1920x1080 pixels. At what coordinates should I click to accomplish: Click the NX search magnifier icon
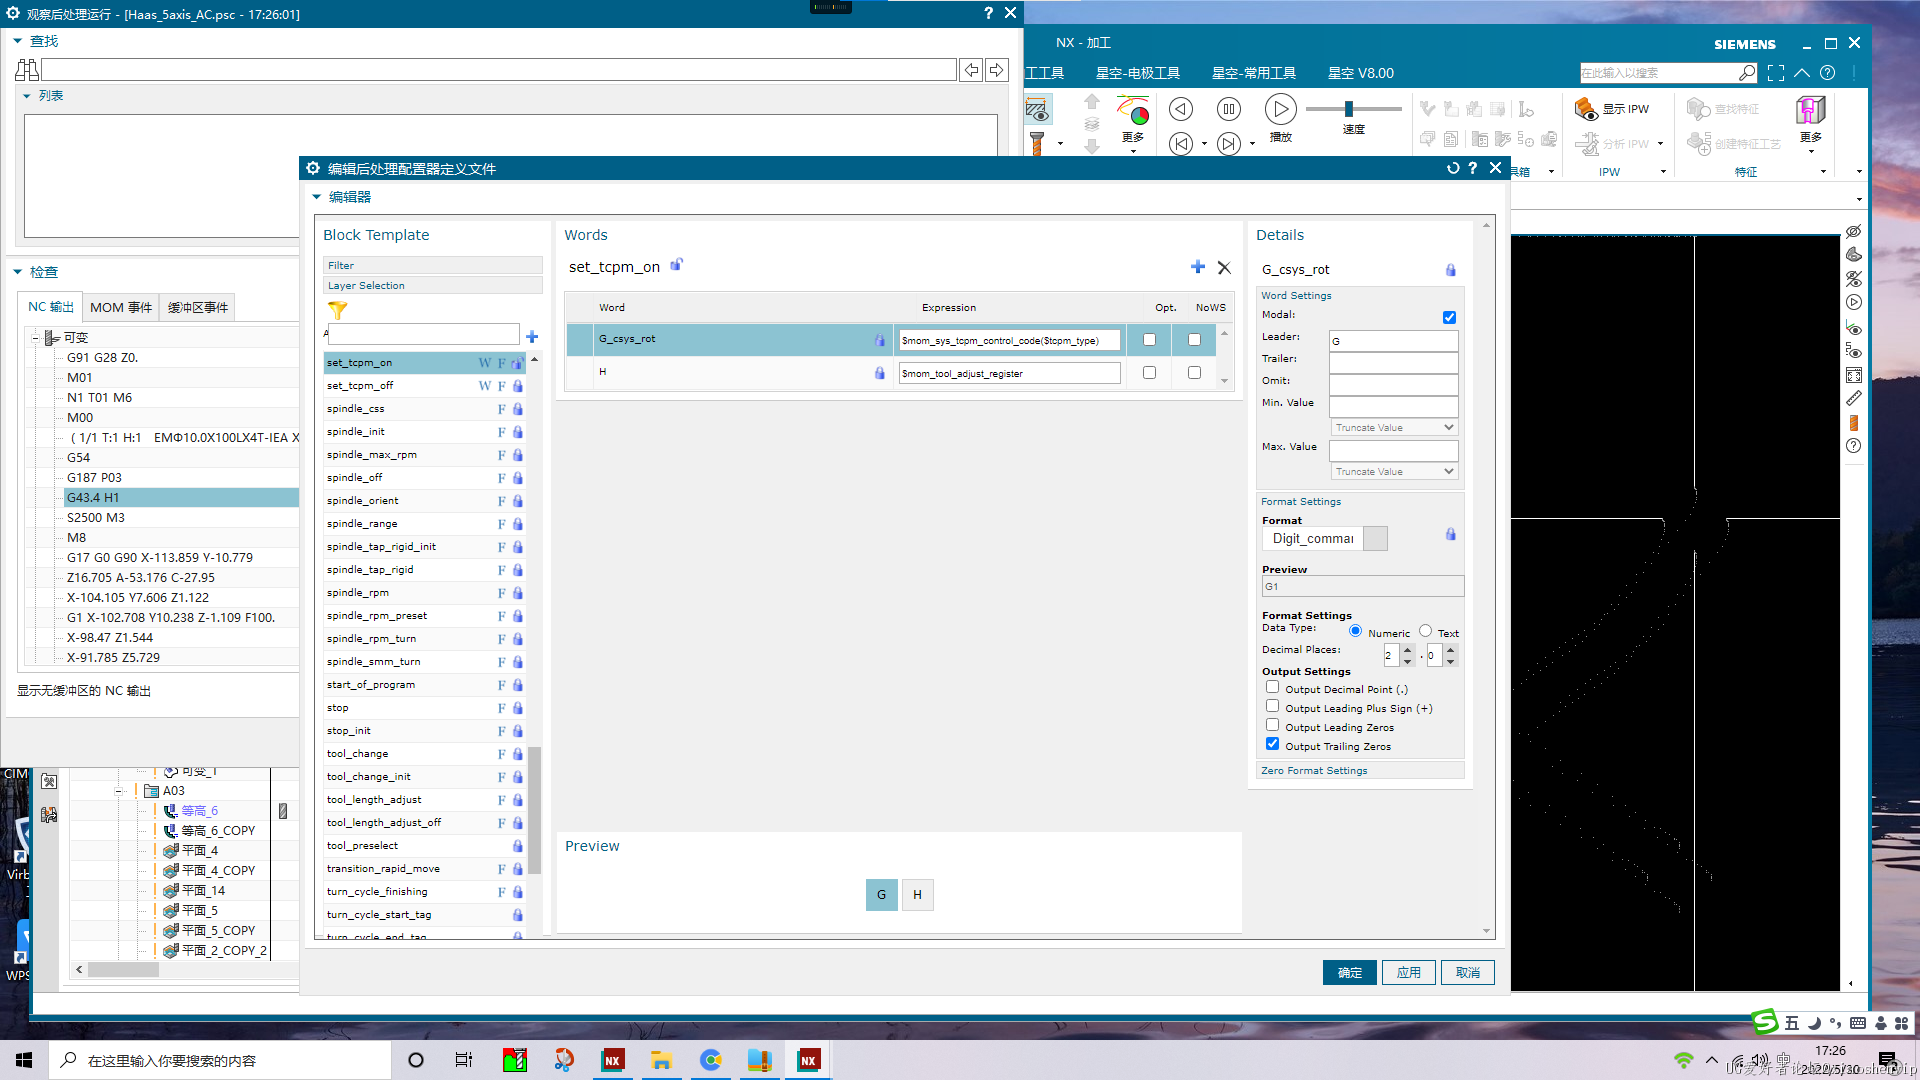pos(1746,73)
